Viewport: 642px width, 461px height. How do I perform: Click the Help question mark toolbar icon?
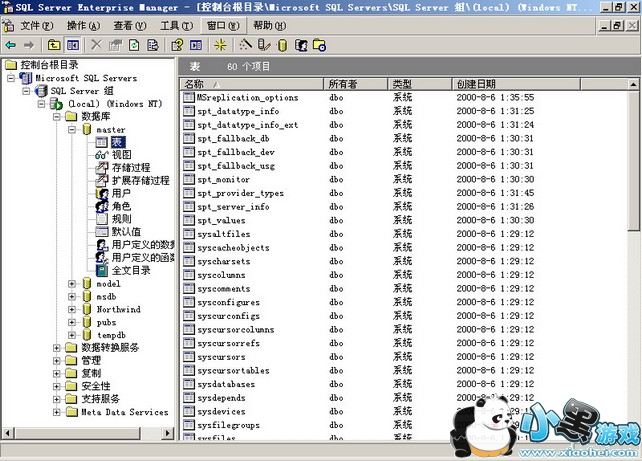[x=177, y=45]
